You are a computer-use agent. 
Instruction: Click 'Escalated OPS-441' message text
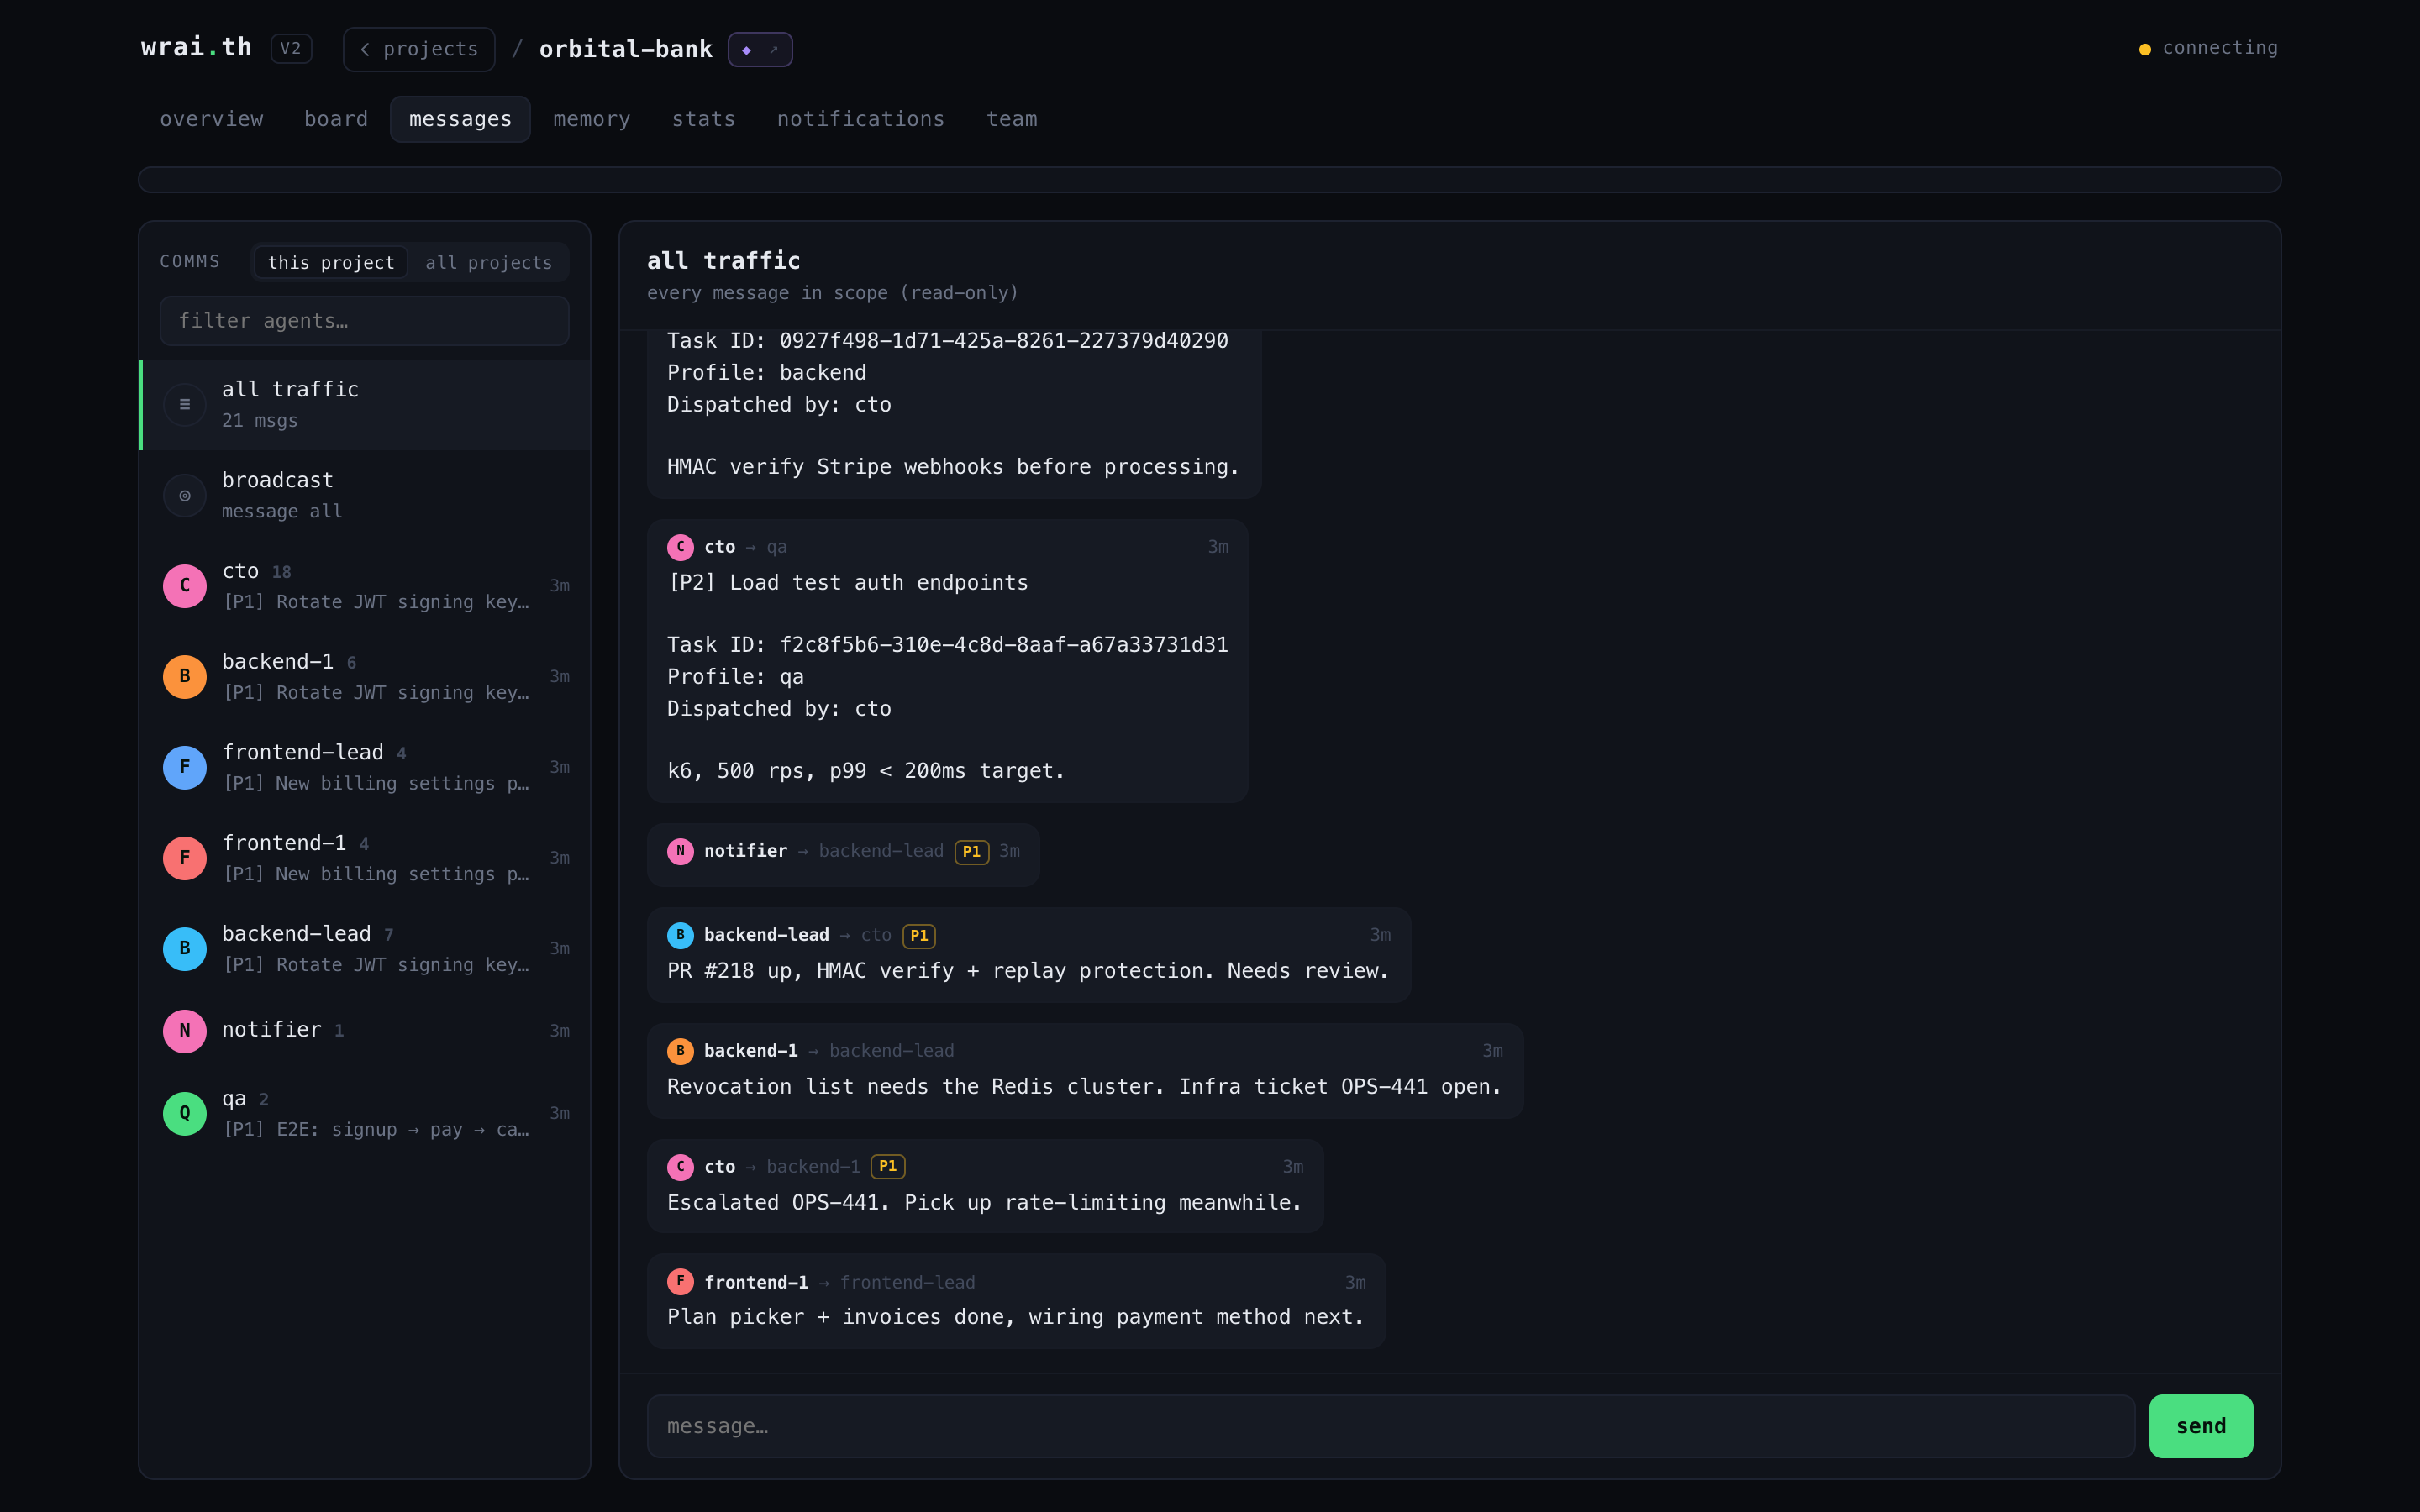(984, 1203)
